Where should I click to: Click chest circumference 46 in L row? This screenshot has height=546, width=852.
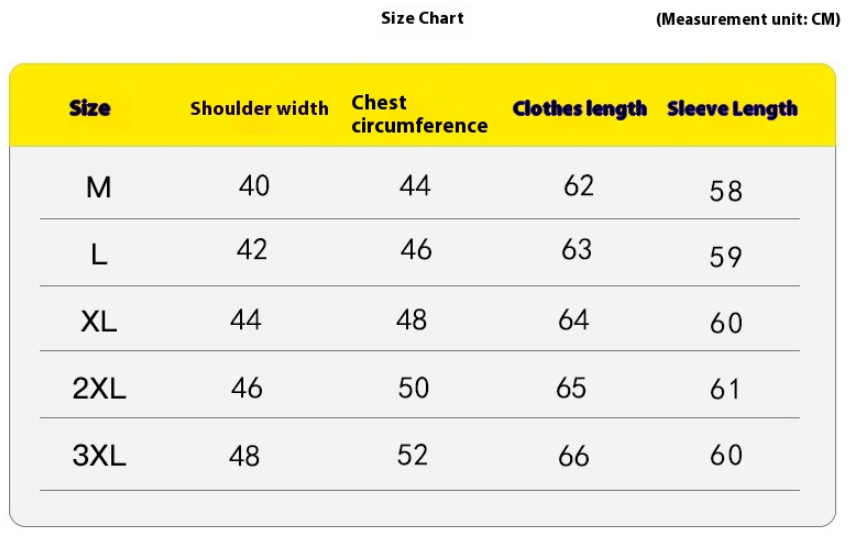[416, 249]
